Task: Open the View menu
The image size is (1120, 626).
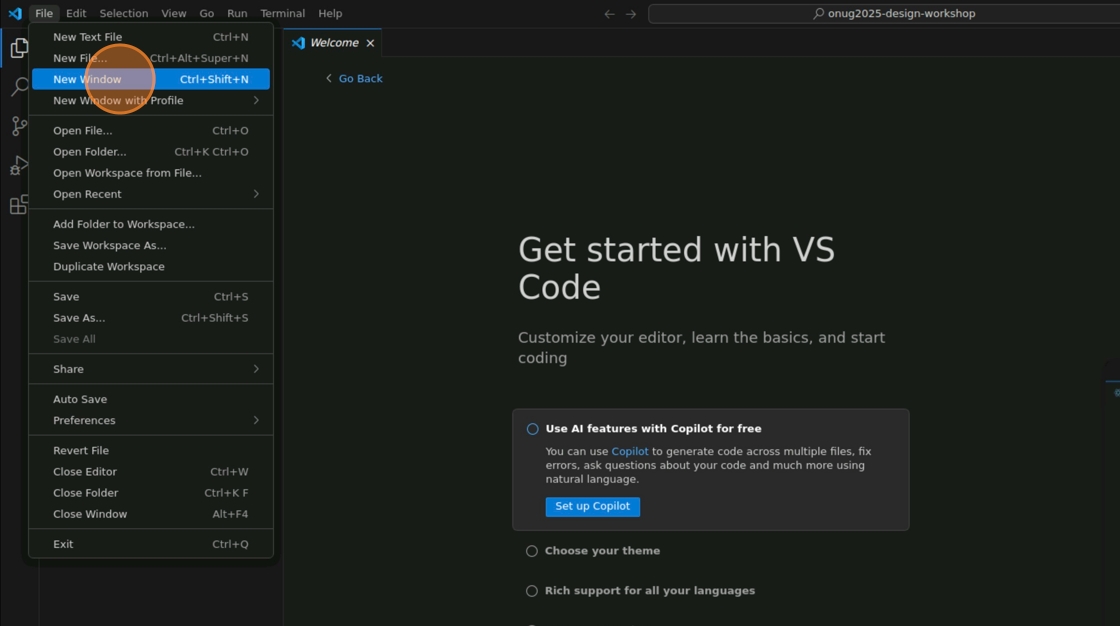Action: 174,14
